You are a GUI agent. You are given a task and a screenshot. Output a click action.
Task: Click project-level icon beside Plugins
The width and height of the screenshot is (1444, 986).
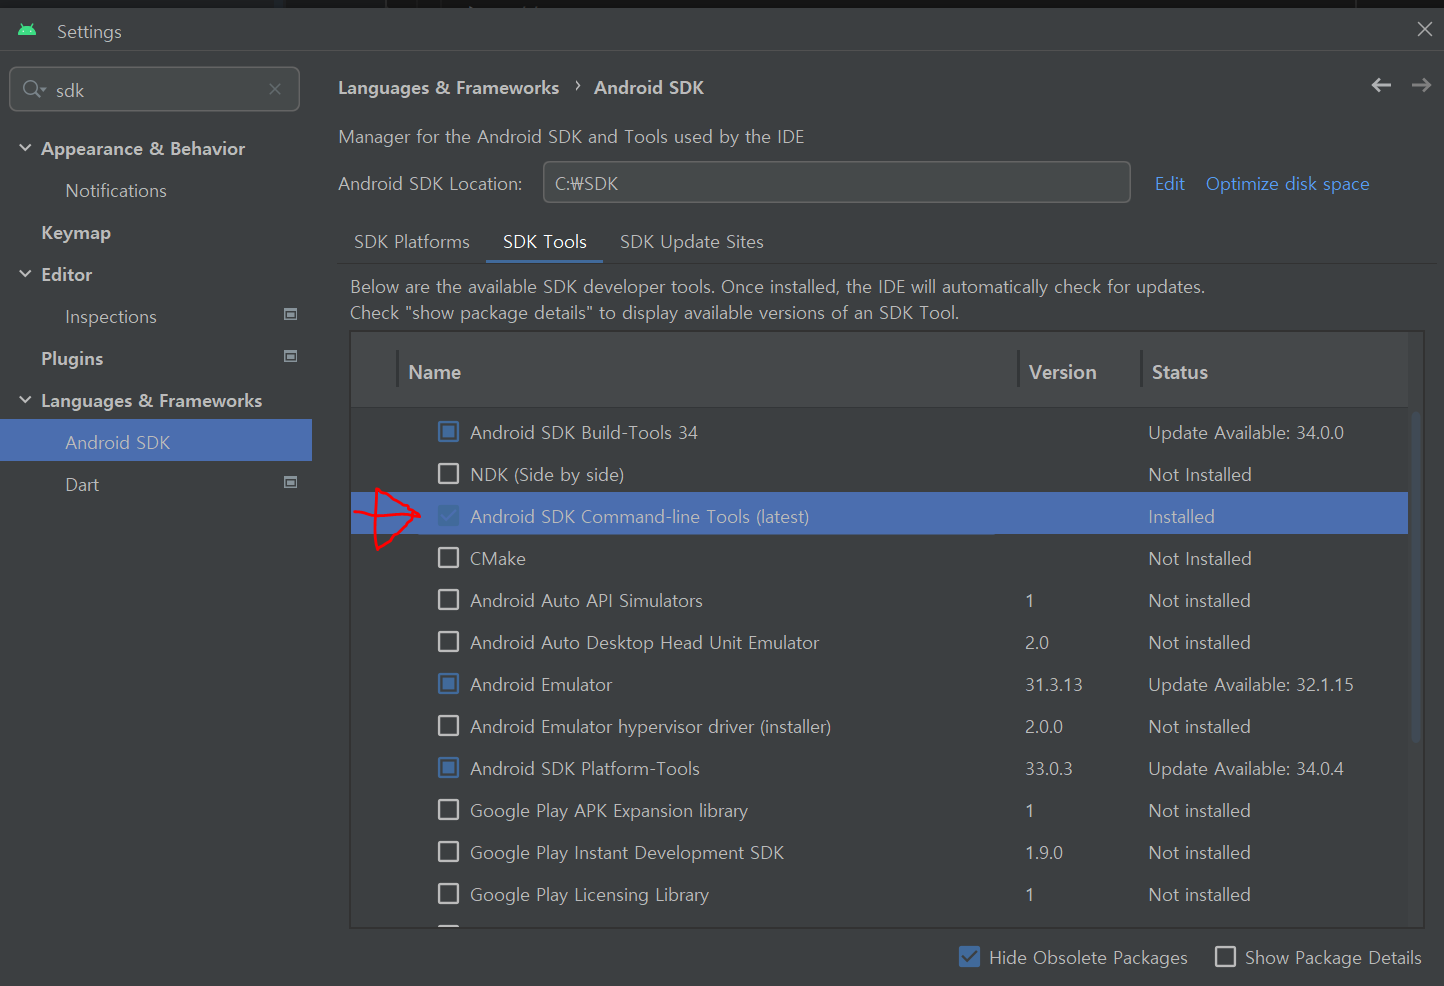pos(291,357)
